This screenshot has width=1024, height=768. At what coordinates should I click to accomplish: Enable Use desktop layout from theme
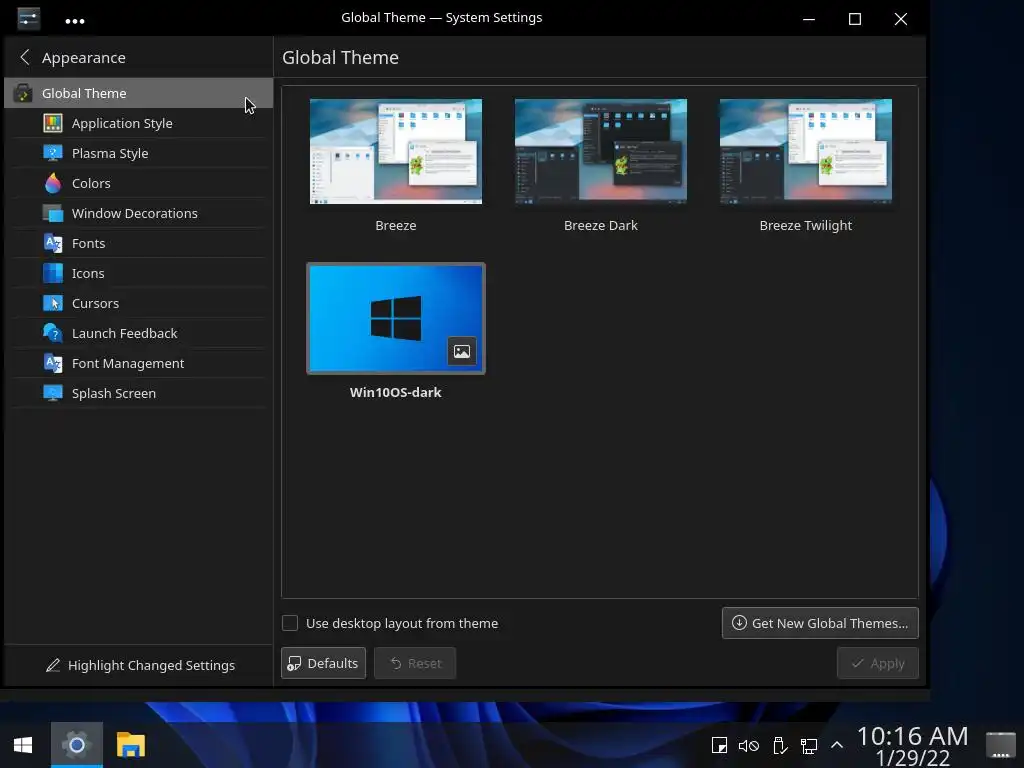[x=290, y=623]
